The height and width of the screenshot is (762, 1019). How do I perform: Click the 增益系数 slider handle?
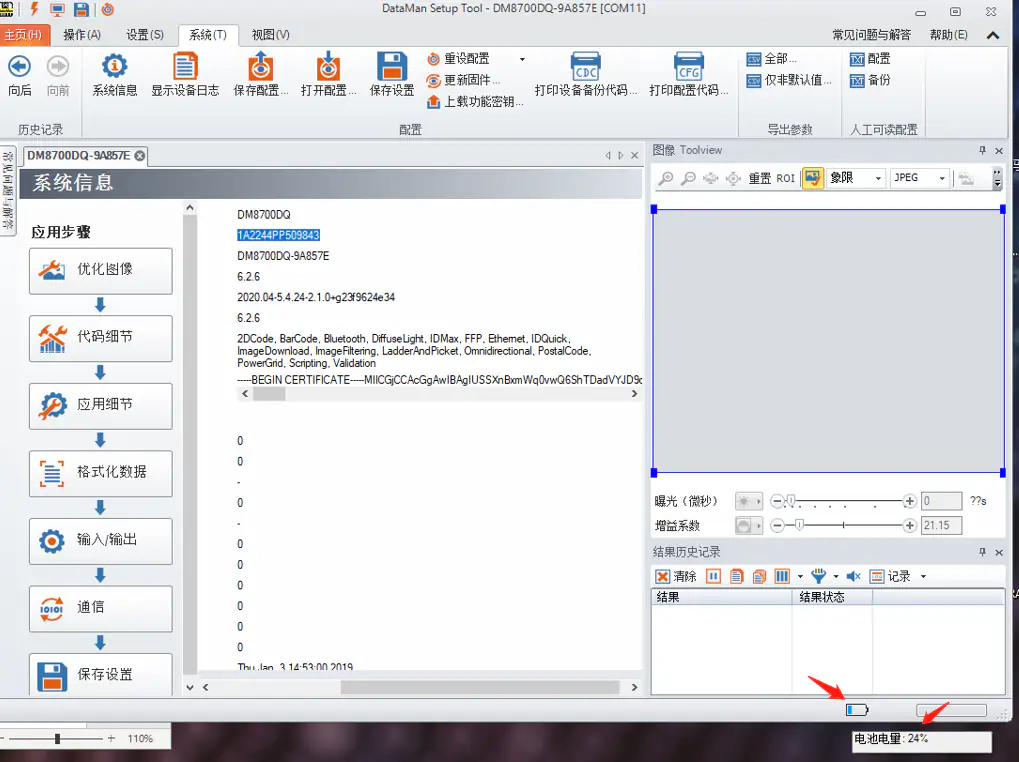(799, 525)
